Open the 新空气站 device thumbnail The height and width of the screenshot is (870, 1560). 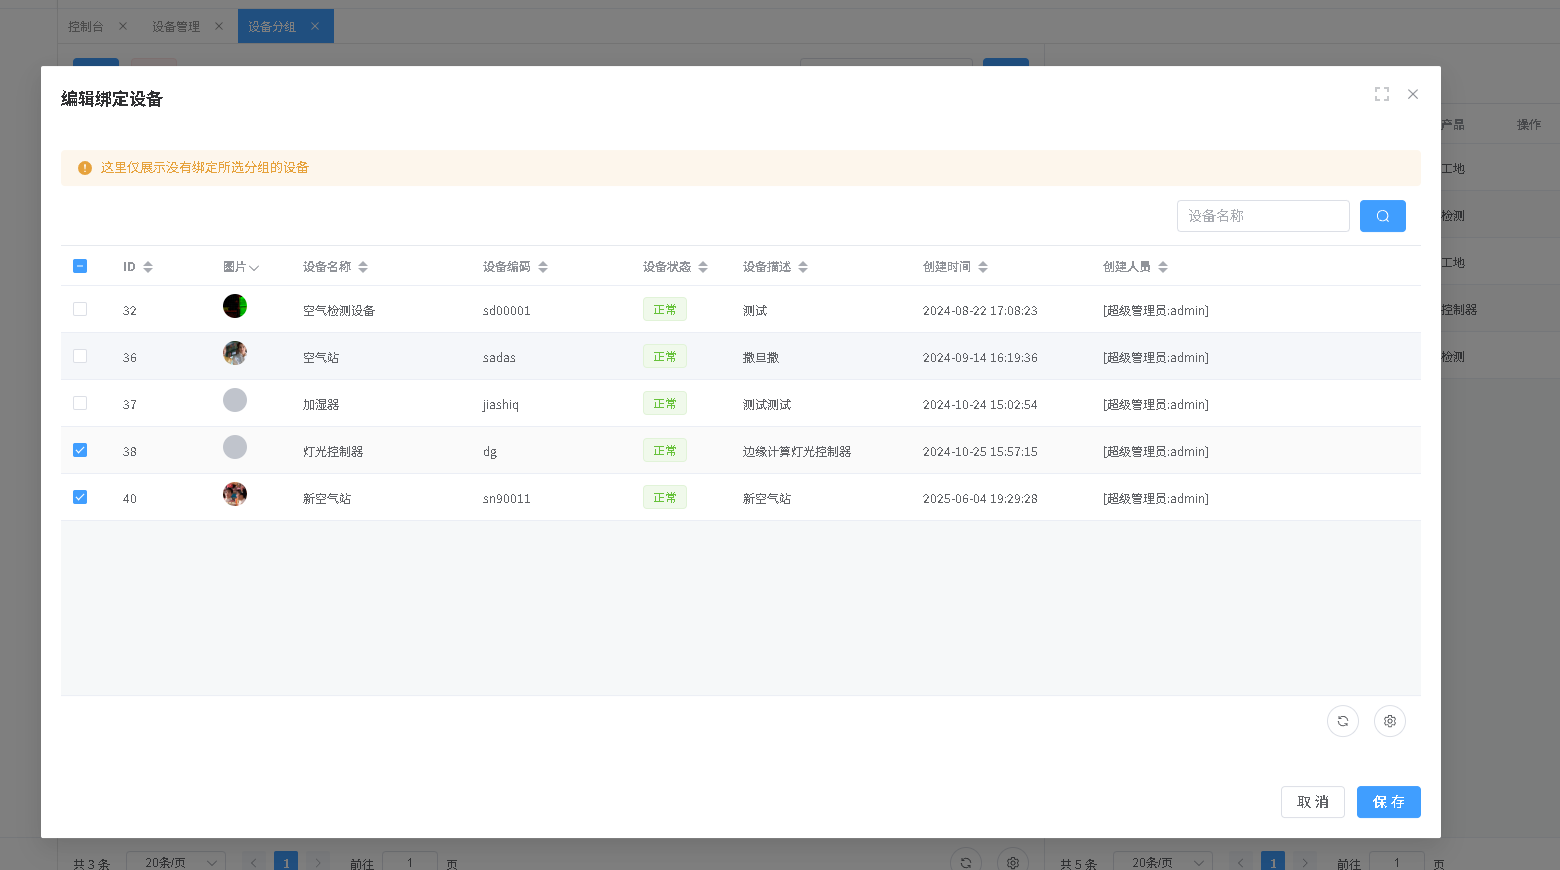235,495
